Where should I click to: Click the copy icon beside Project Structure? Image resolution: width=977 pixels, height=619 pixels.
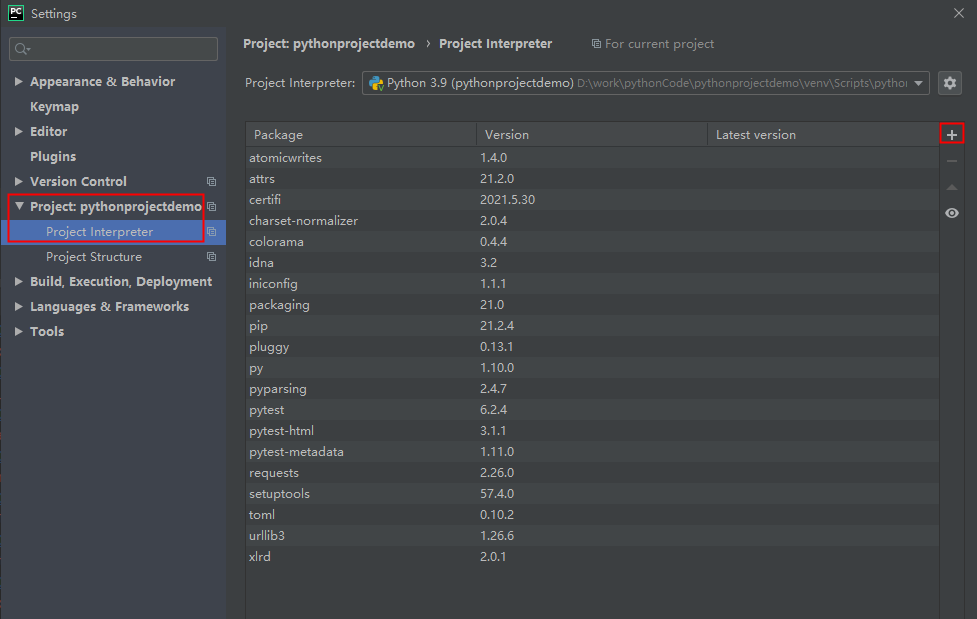pos(211,256)
